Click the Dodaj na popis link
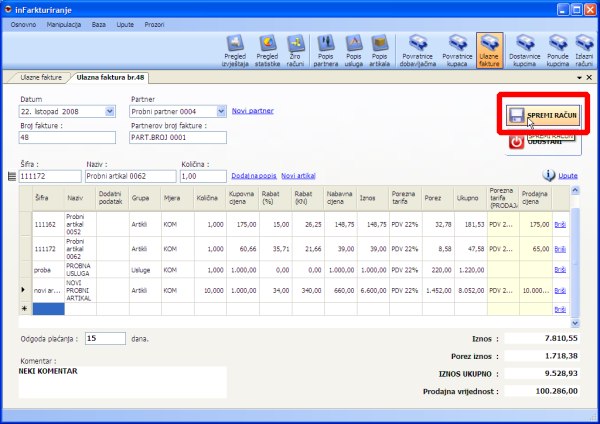Image resolution: width=600 pixels, height=424 pixels. 254,175
